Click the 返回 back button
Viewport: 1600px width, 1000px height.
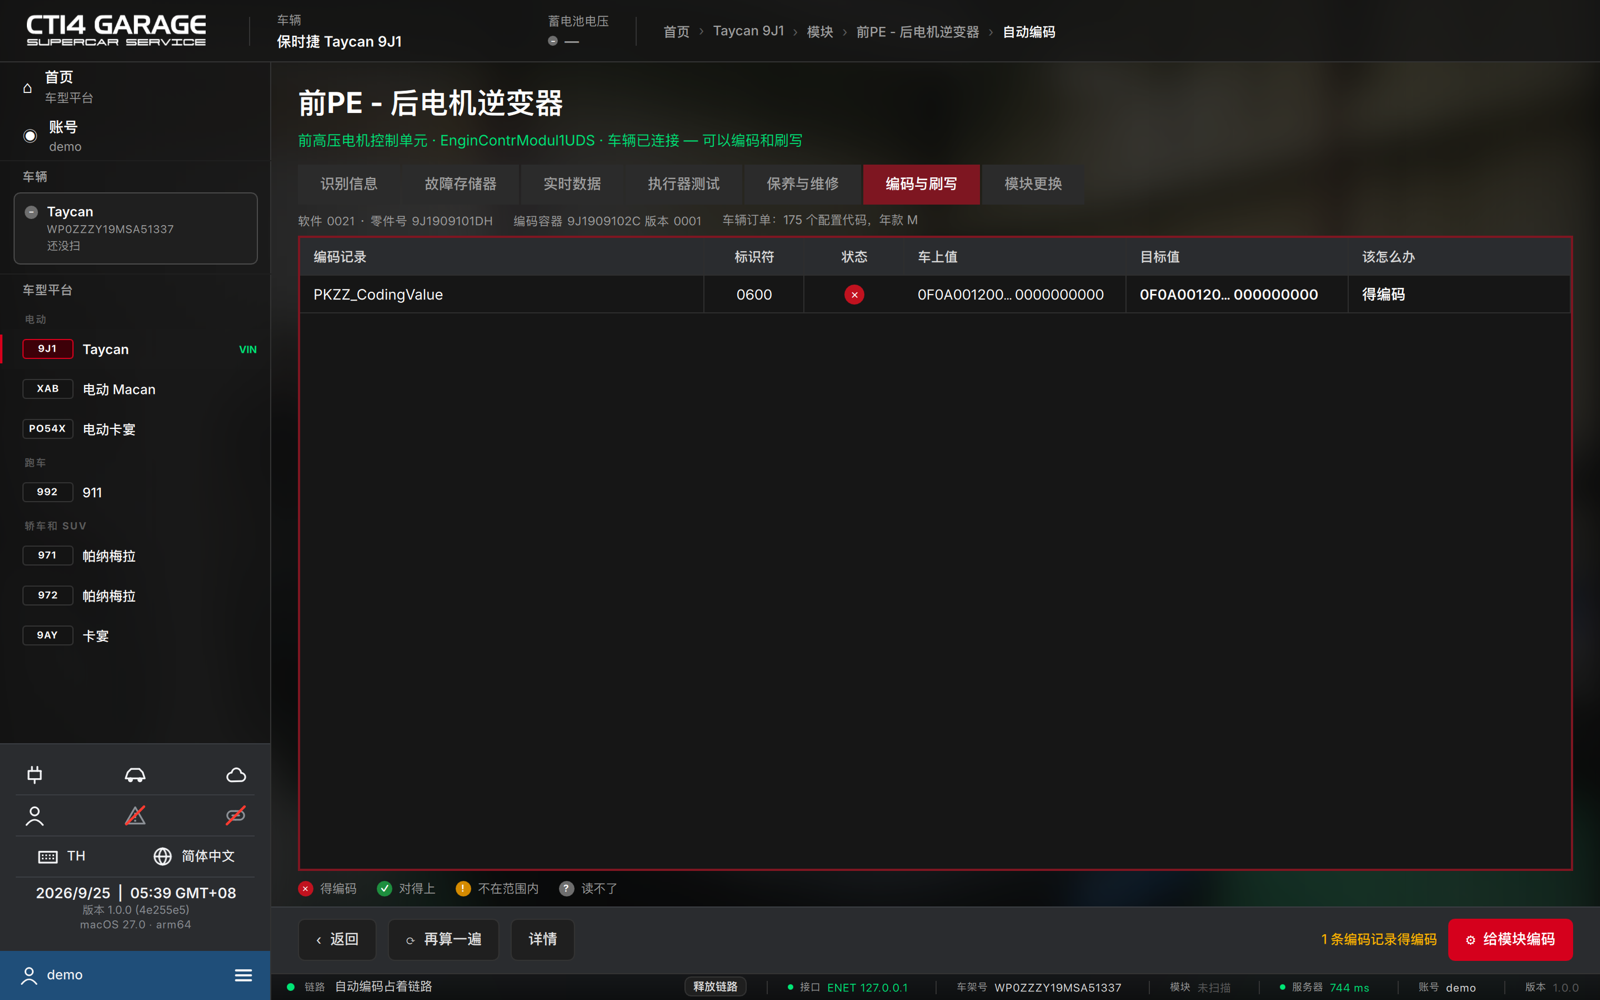(337, 940)
